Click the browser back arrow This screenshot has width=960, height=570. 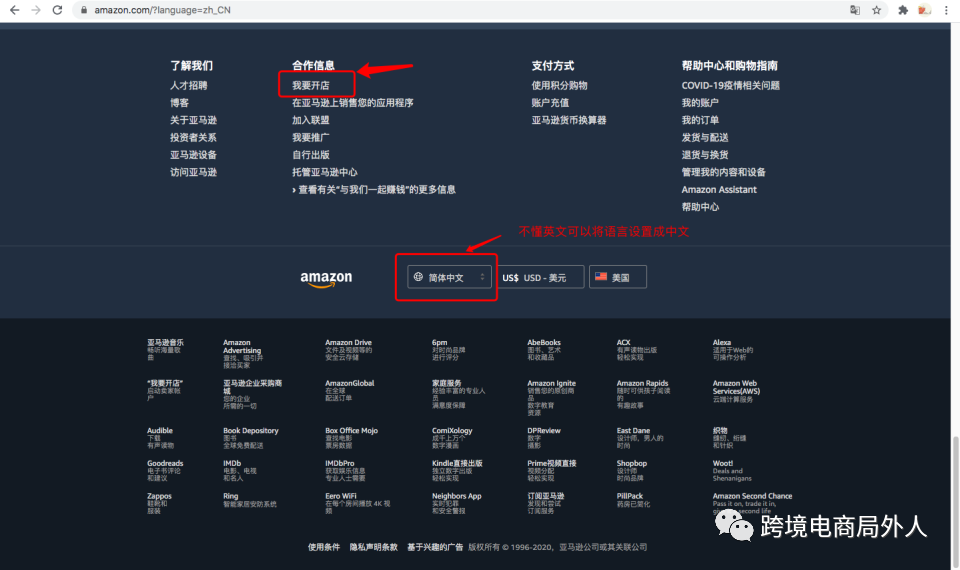(x=14, y=10)
